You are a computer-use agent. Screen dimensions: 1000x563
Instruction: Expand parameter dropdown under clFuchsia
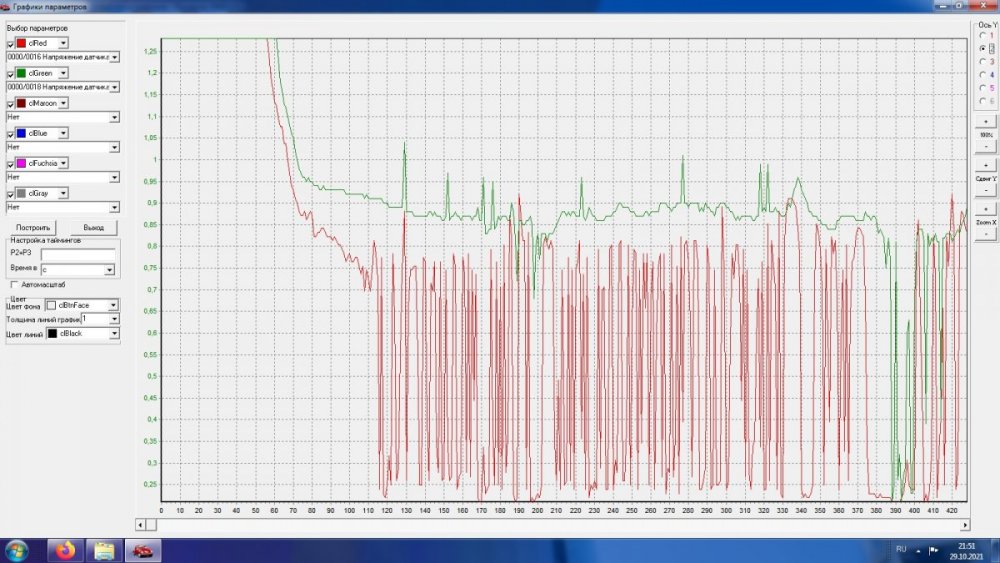[x=114, y=177]
